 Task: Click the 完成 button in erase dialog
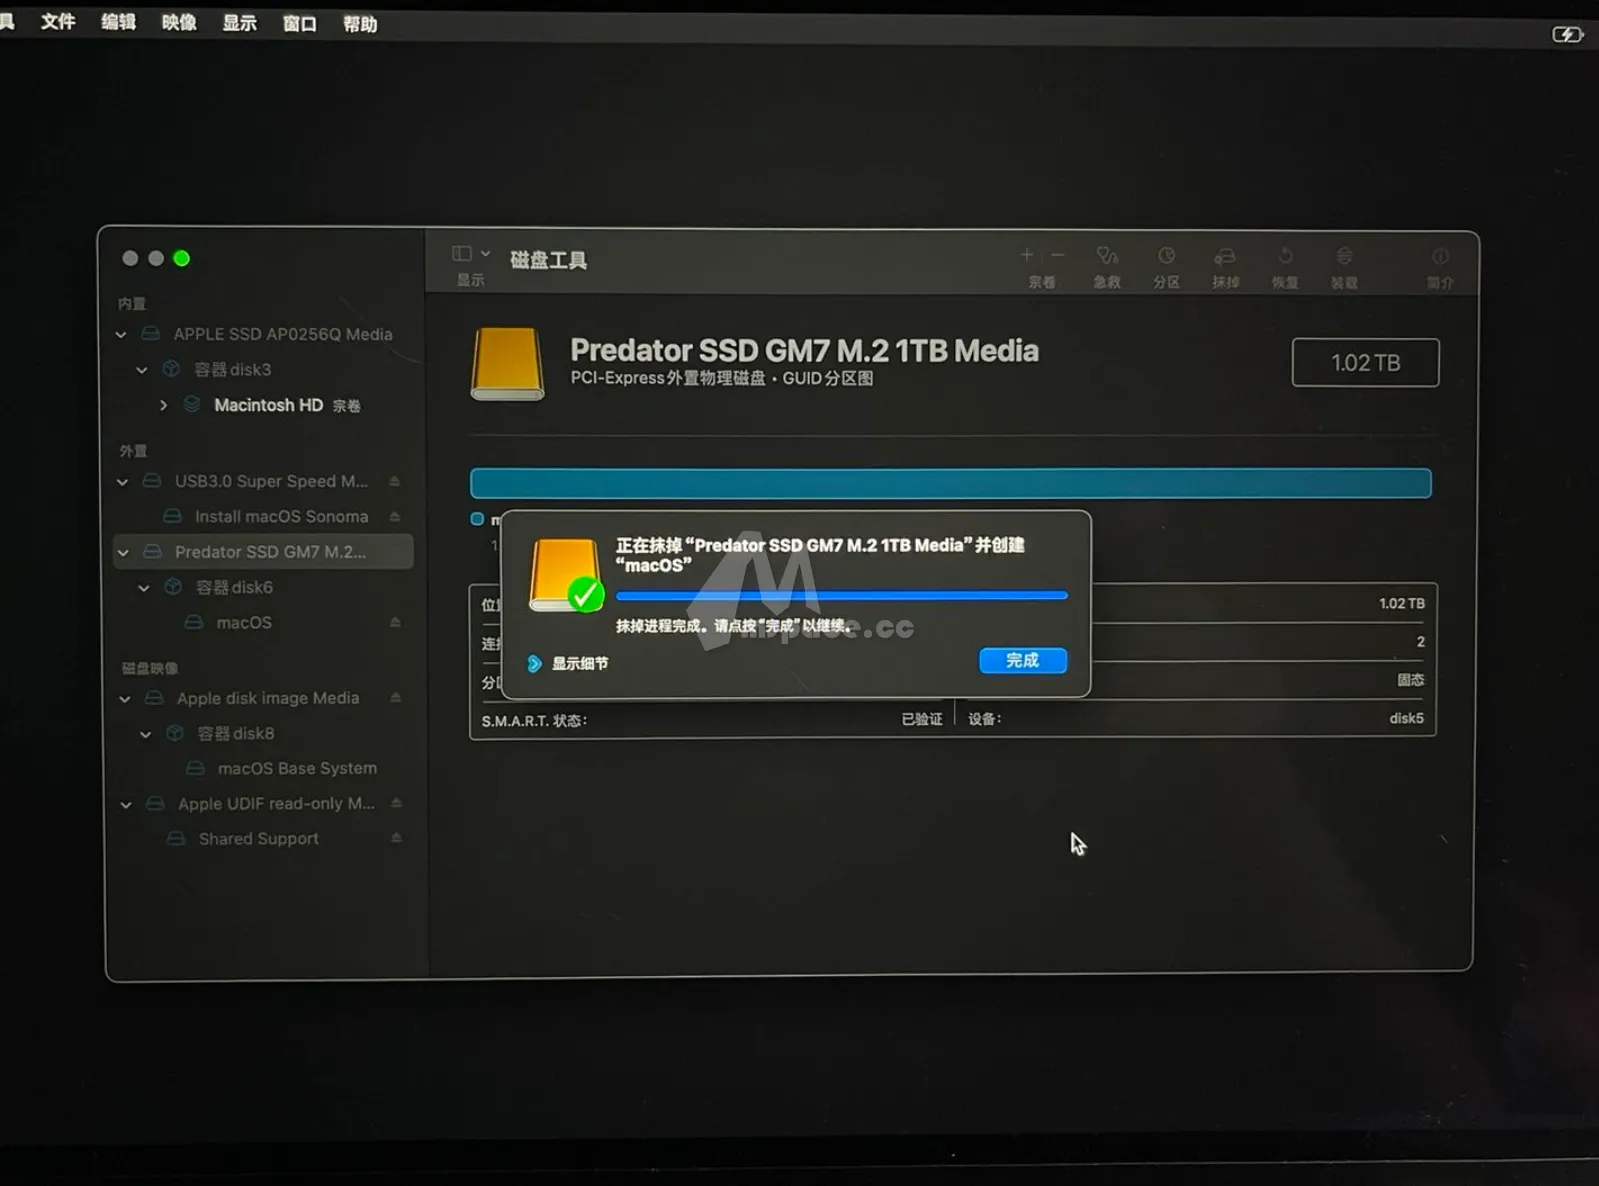pyautogui.click(x=1022, y=661)
